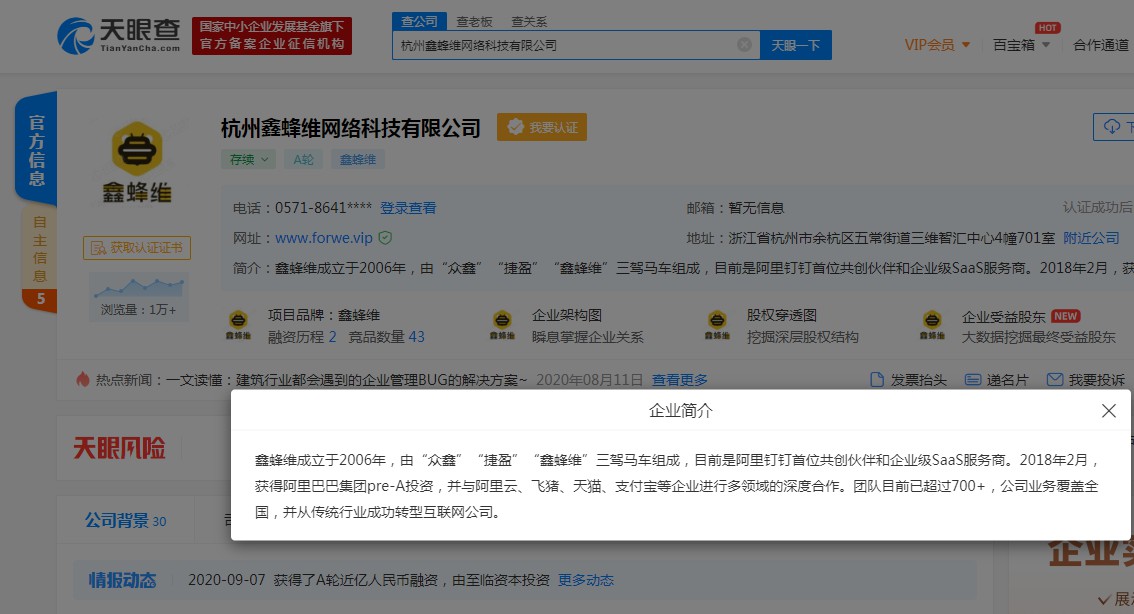The height and width of the screenshot is (614, 1134).
Task: Click the 项目品牌 bee icon
Action: pyautogui.click(x=238, y=324)
